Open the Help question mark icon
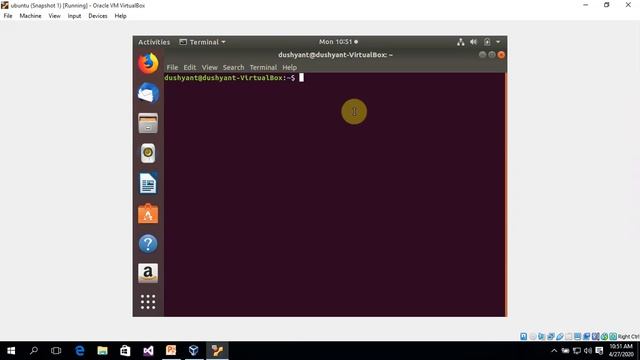 click(x=148, y=244)
